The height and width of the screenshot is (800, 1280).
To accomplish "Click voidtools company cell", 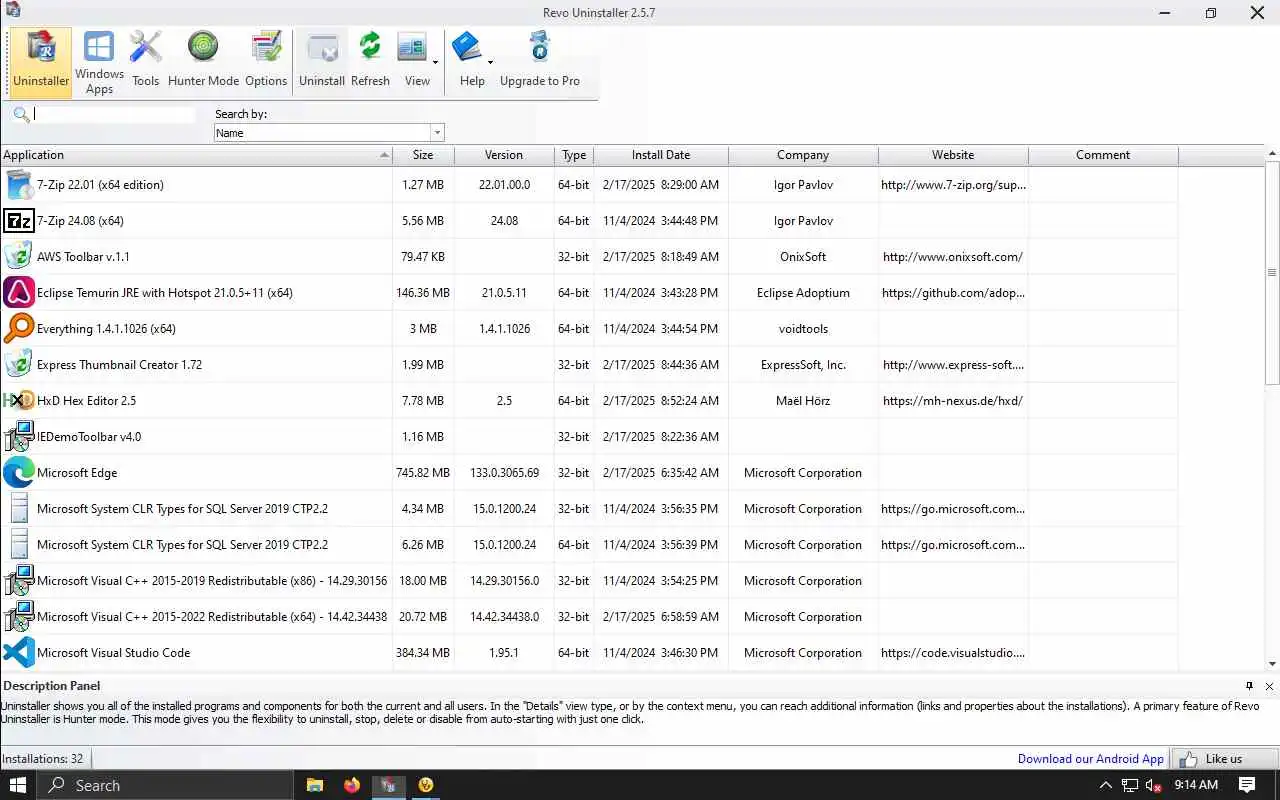I will [x=803, y=329].
